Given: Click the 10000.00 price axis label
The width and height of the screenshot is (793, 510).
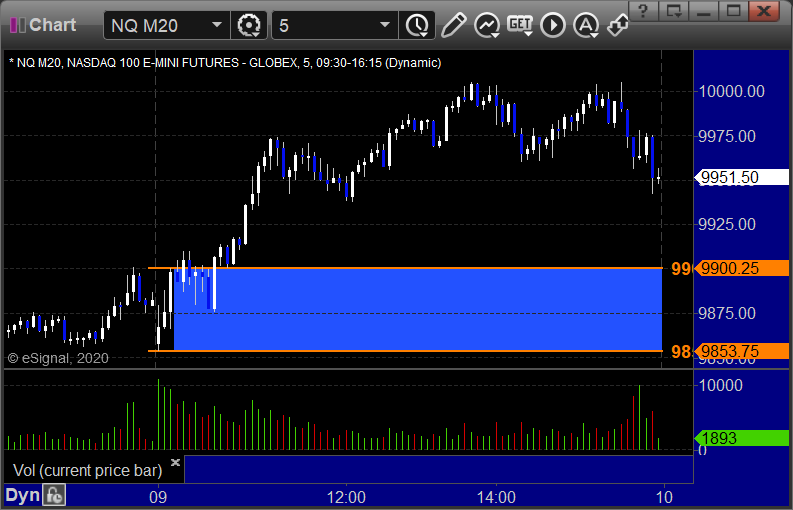Looking at the screenshot, I should pyautogui.click(x=731, y=91).
